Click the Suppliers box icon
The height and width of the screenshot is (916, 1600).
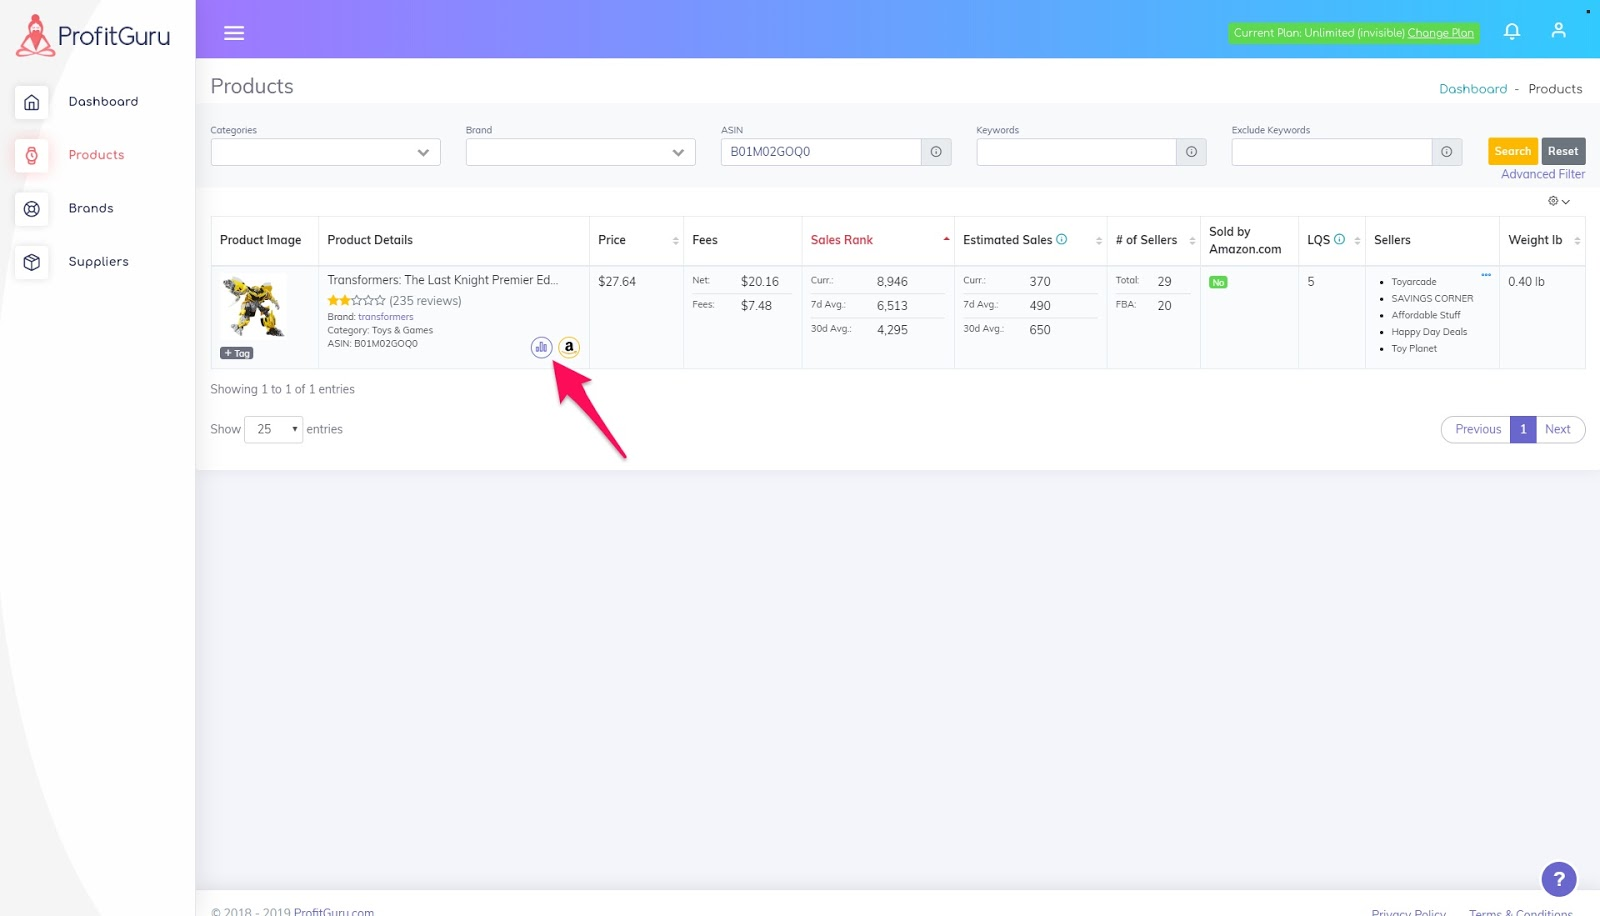tap(32, 262)
